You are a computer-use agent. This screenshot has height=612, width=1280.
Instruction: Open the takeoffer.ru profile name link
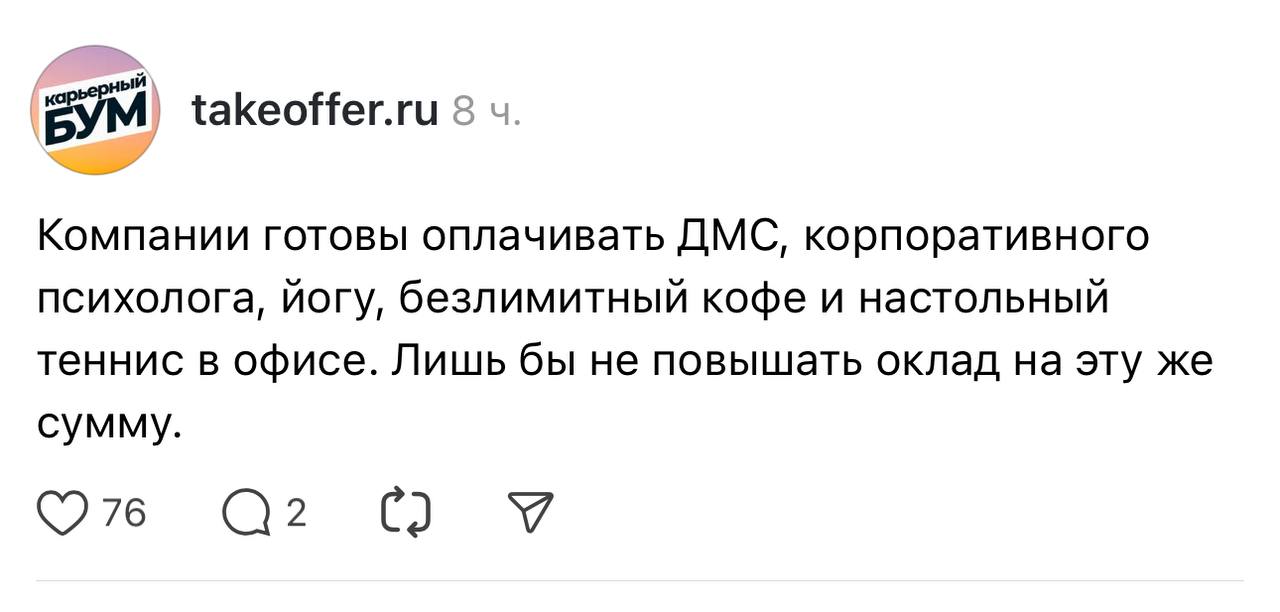point(314,111)
